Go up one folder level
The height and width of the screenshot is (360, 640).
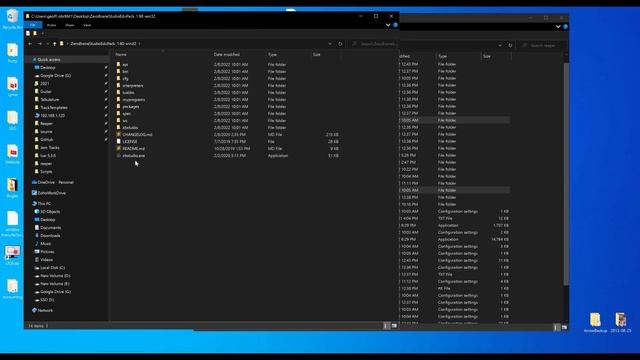pos(54,44)
